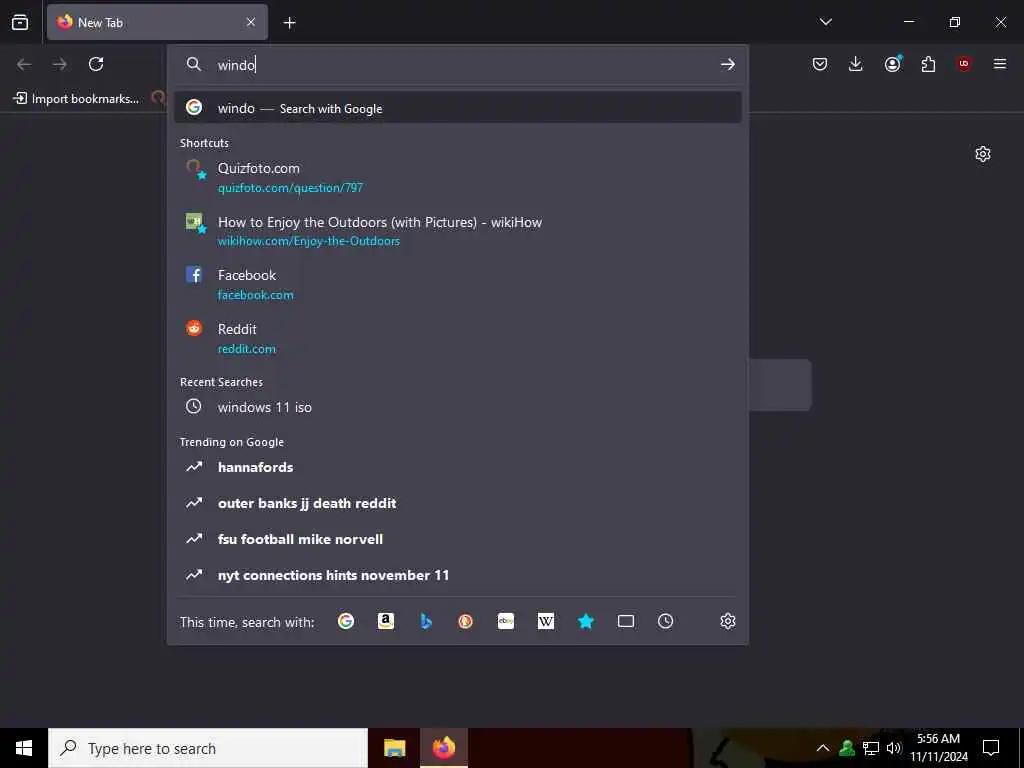Open the Firefox account menu
The height and width of the screenshot is (768, 1024).
point(892,64)
